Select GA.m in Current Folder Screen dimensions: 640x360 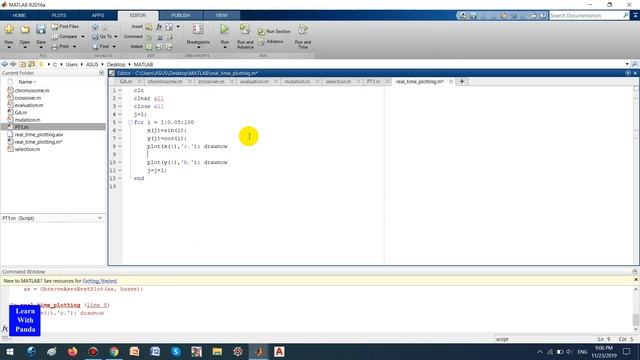coord(21,113)
